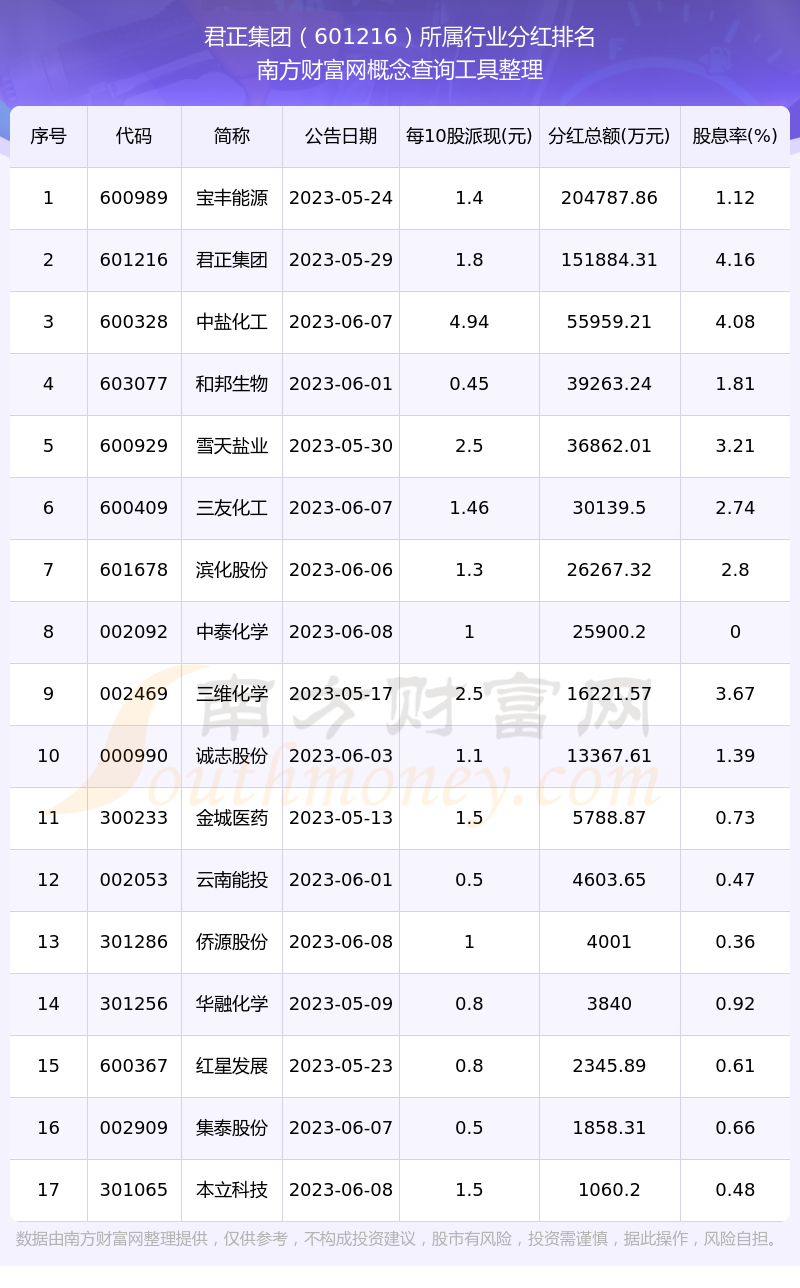Viewport: 800px width, 1288px height.
Task: Select stock code 300233
Action: 134,818
